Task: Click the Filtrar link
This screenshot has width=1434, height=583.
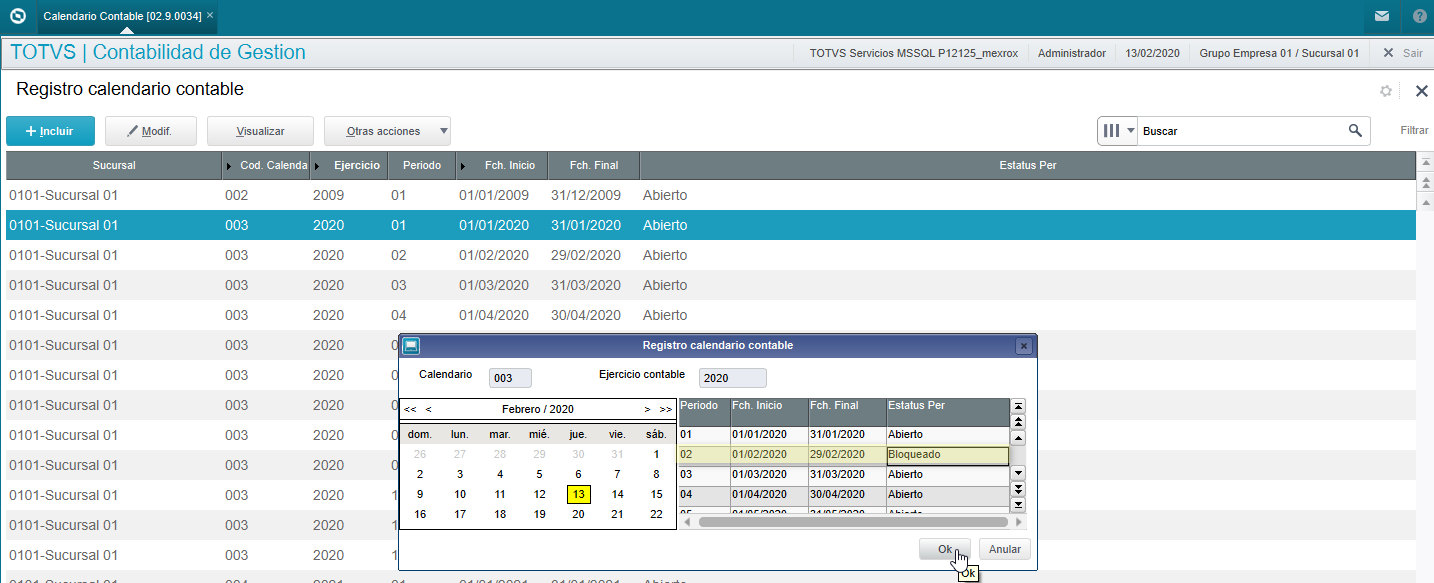Action: 1414,130
